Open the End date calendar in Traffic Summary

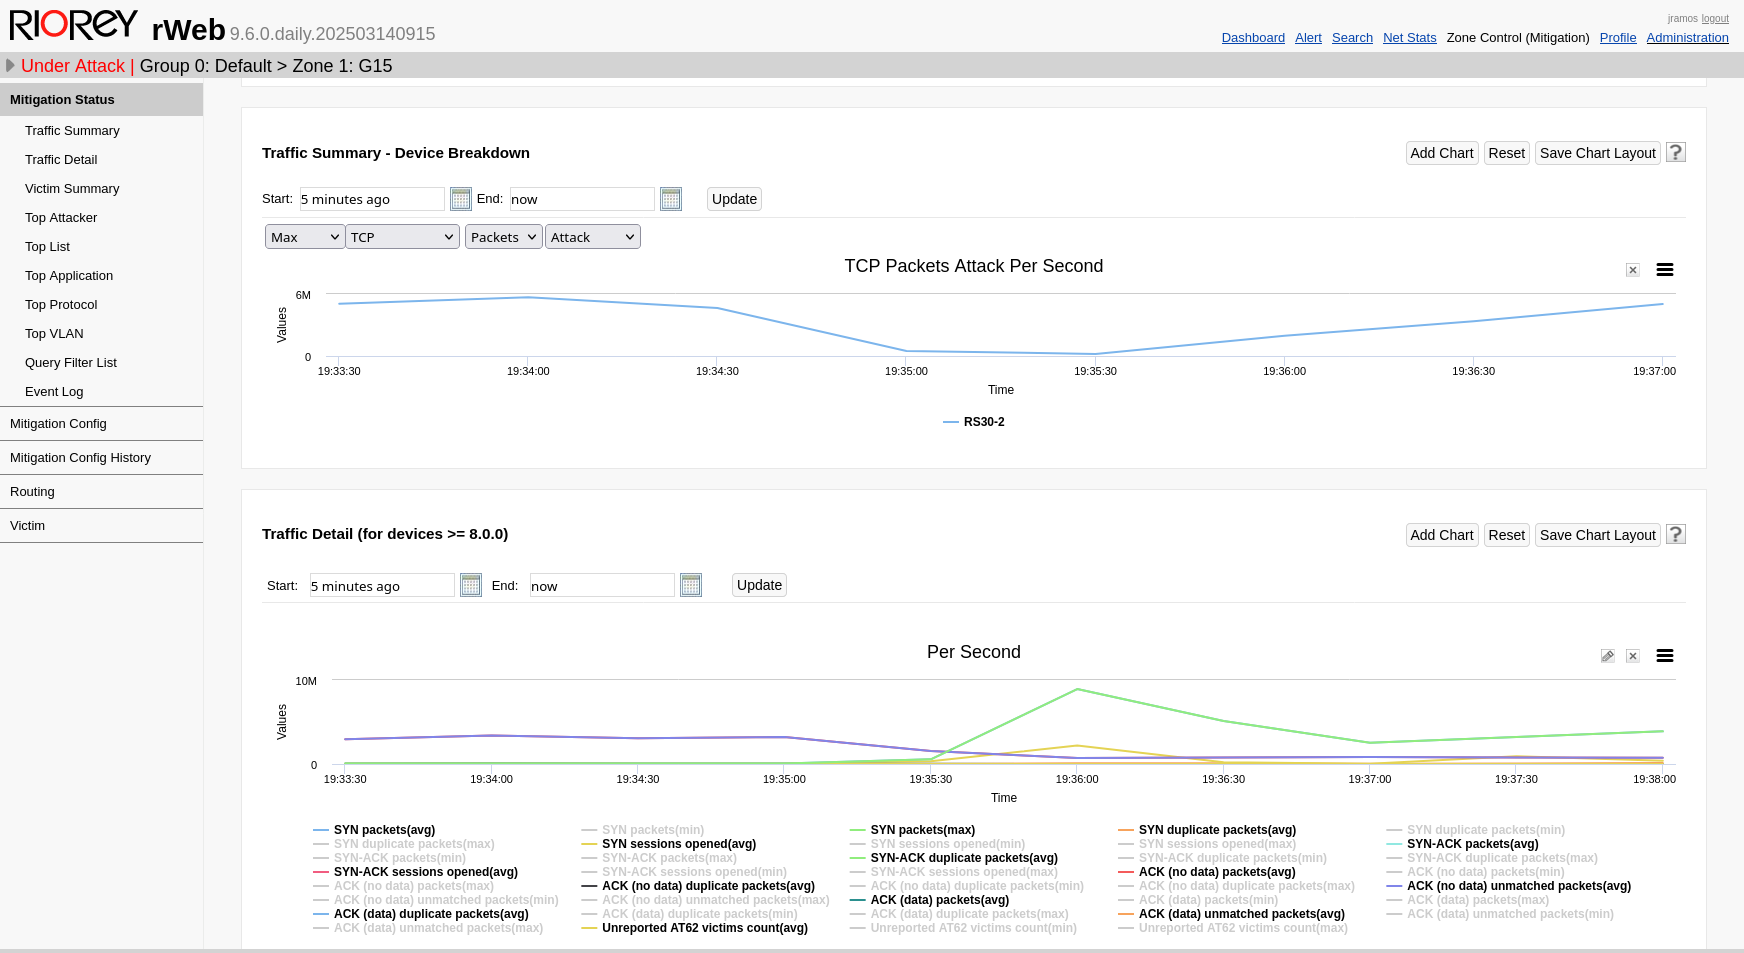click(671, 199)
